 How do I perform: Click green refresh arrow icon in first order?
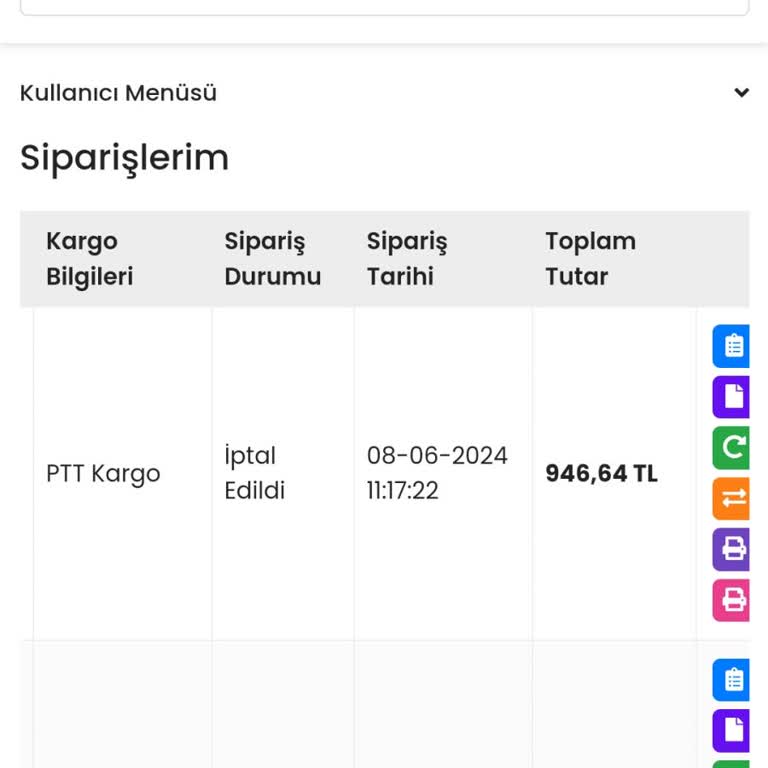click(x=732, y=448)
